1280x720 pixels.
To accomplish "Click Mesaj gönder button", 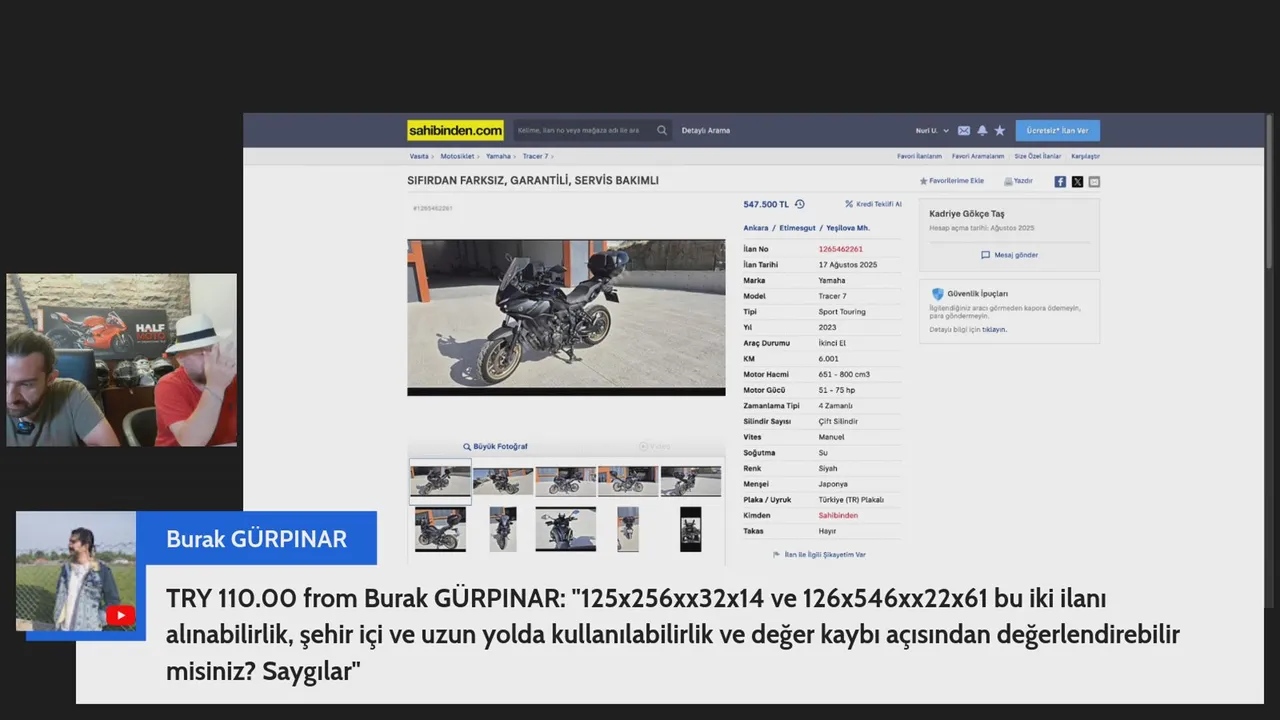I will pyautogui.click(x=1009, y=255).
